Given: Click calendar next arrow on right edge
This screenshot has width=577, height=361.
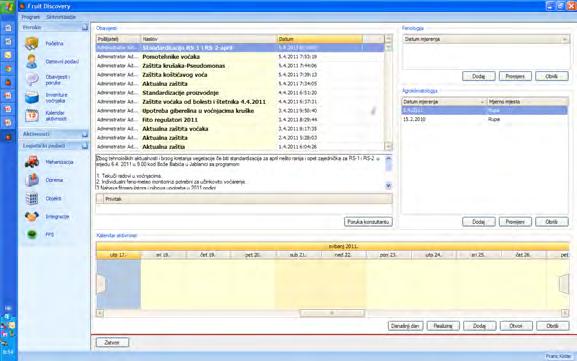Looking at the screenshot, I should pos(564,284).
